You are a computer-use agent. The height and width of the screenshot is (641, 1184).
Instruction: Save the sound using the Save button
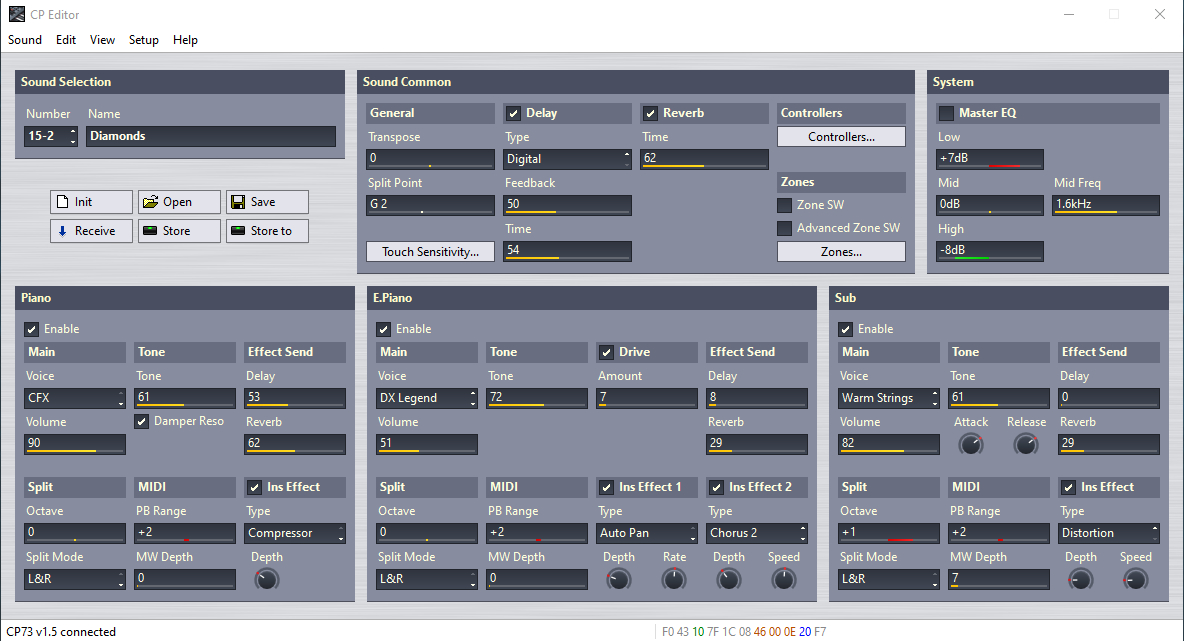(266, 202)
